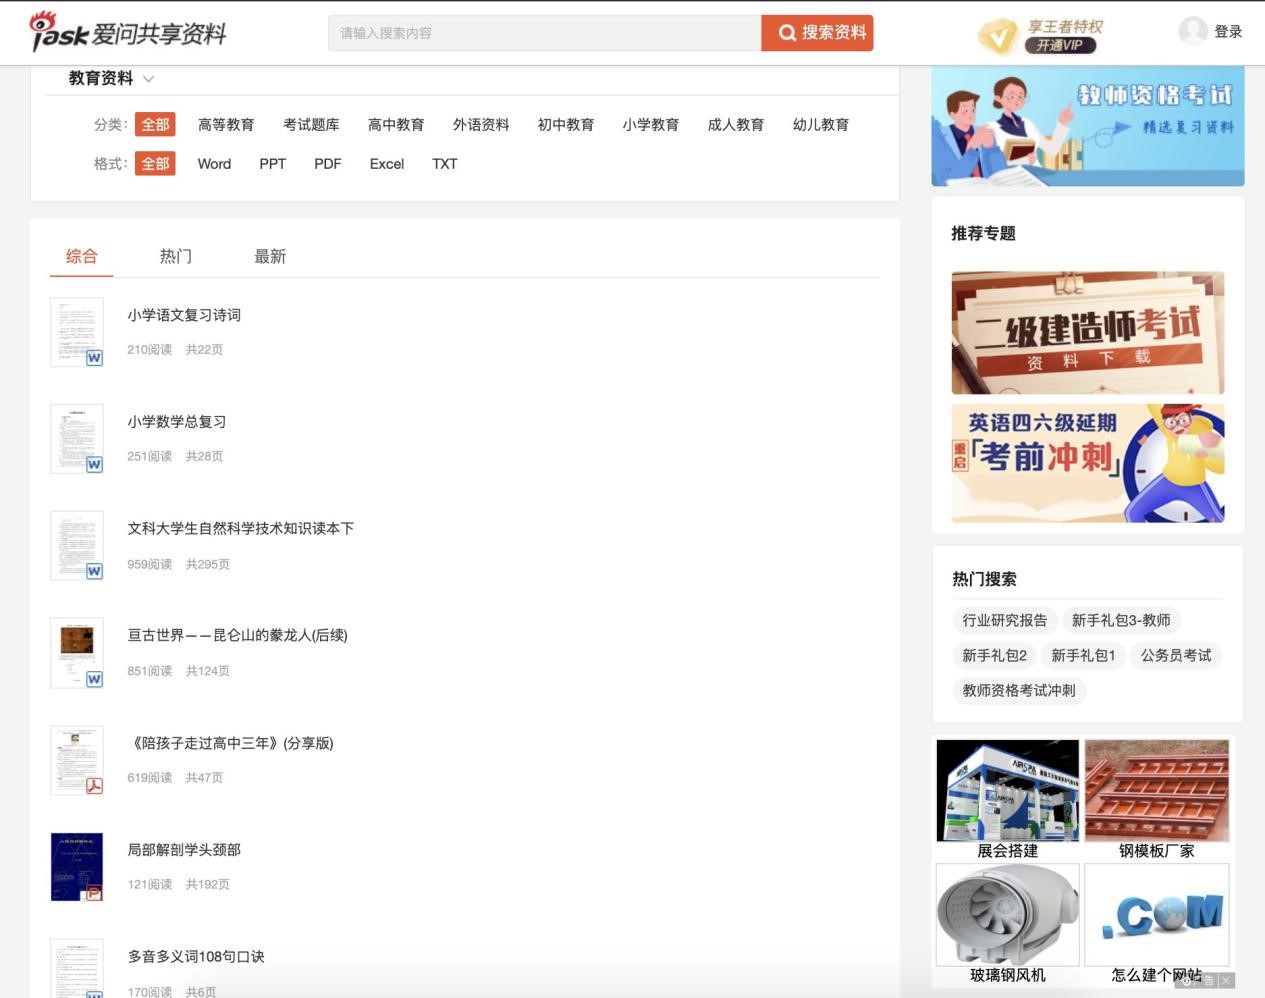Open document 多音多义词108句口诀

pos(196,957)
